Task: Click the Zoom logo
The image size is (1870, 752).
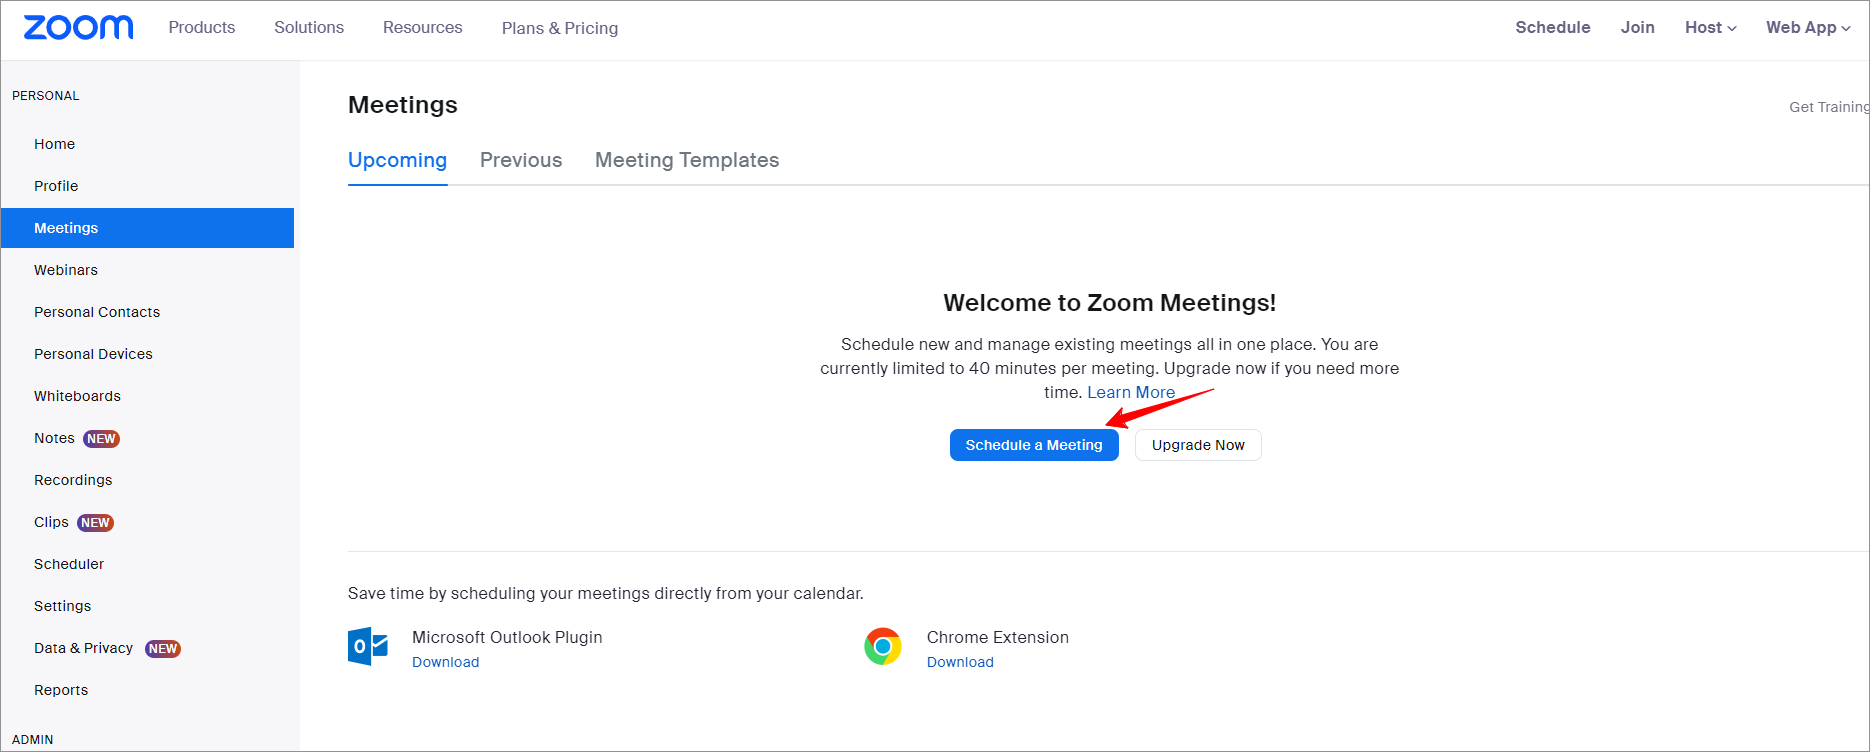Action: click(x=78, y=27)
